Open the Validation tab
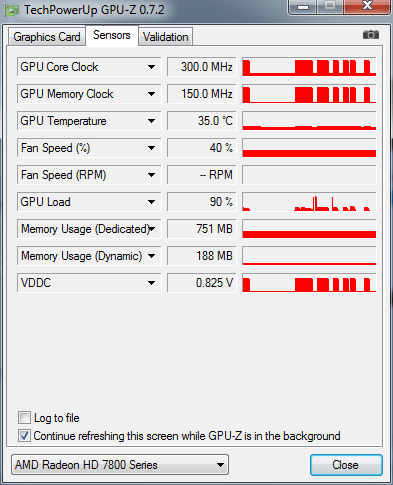 coord(165,37)
